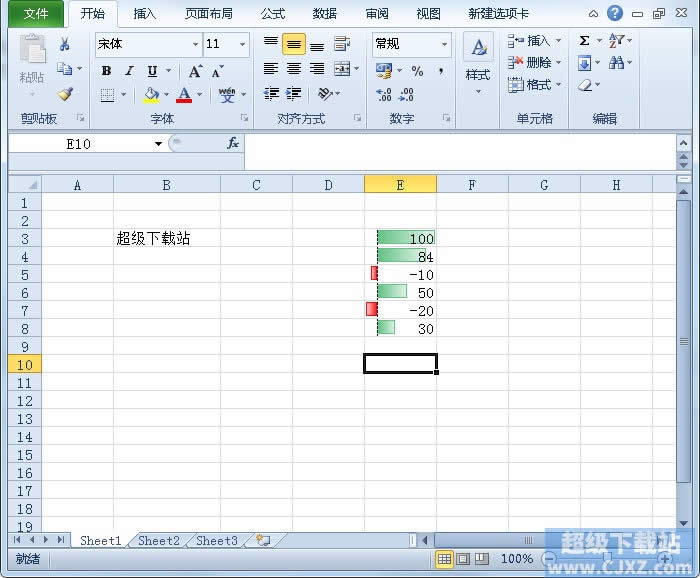Click the Cut scissors icon
This screenshot has width=700, height=578.
click(x=64, y=44)
